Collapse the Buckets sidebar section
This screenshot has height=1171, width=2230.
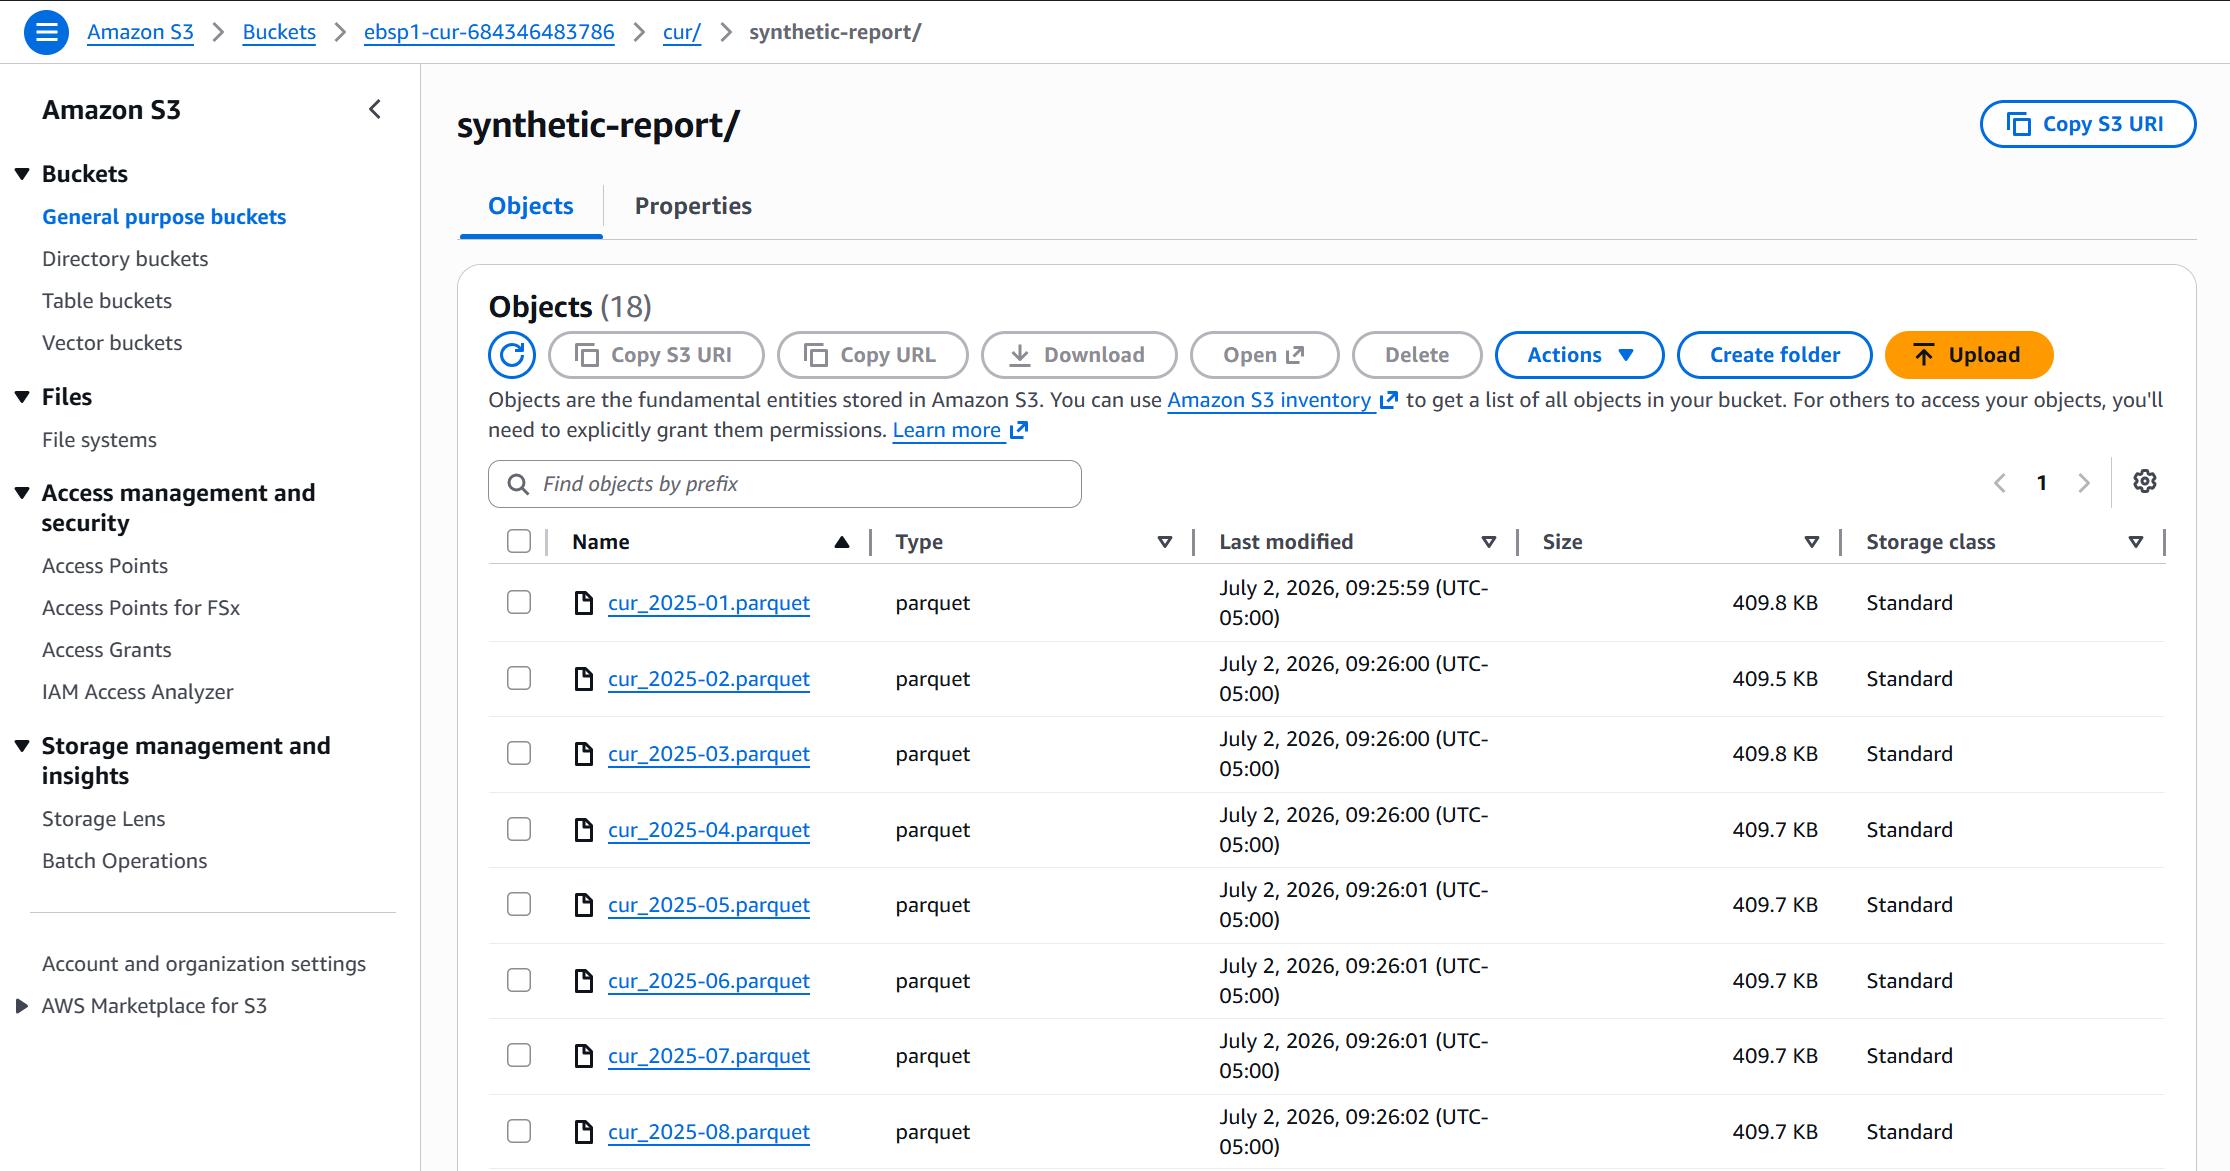[x=22, y=174]
